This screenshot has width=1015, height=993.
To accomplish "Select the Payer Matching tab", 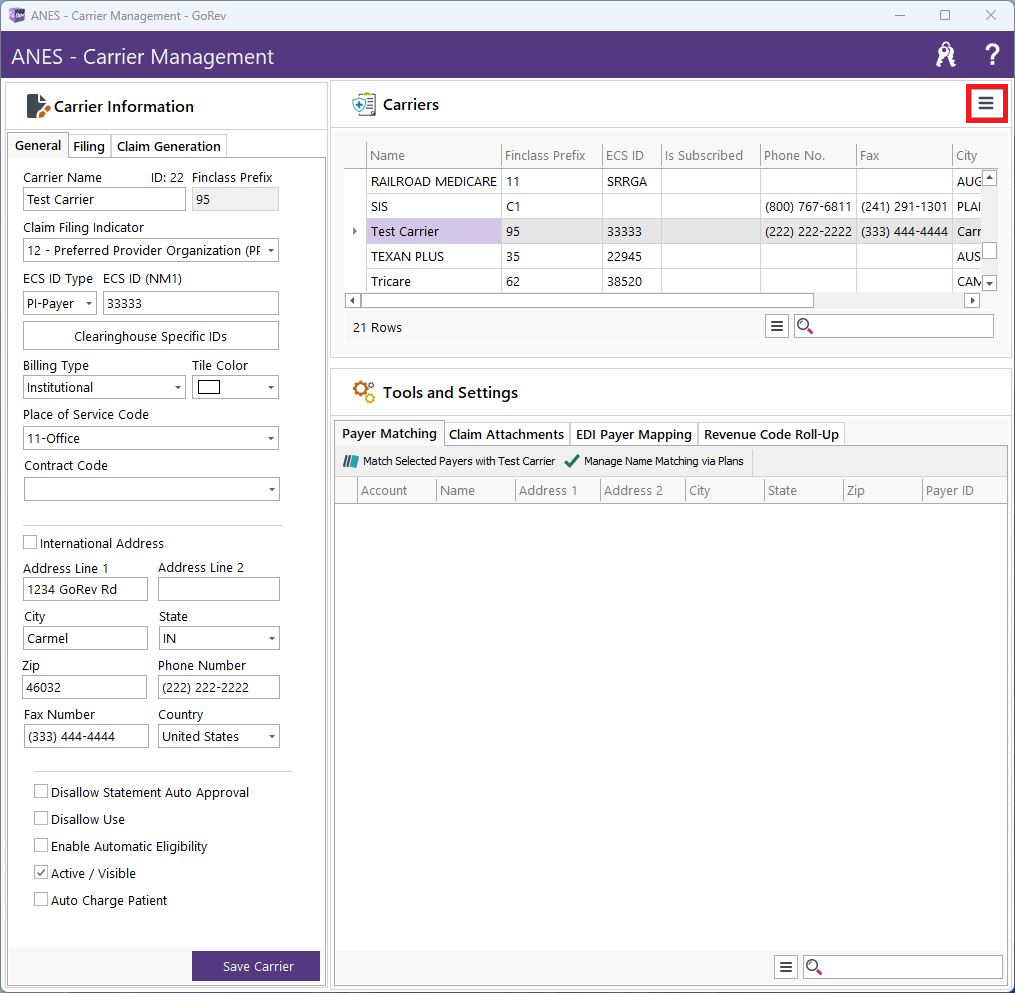I will pos(389,433).
